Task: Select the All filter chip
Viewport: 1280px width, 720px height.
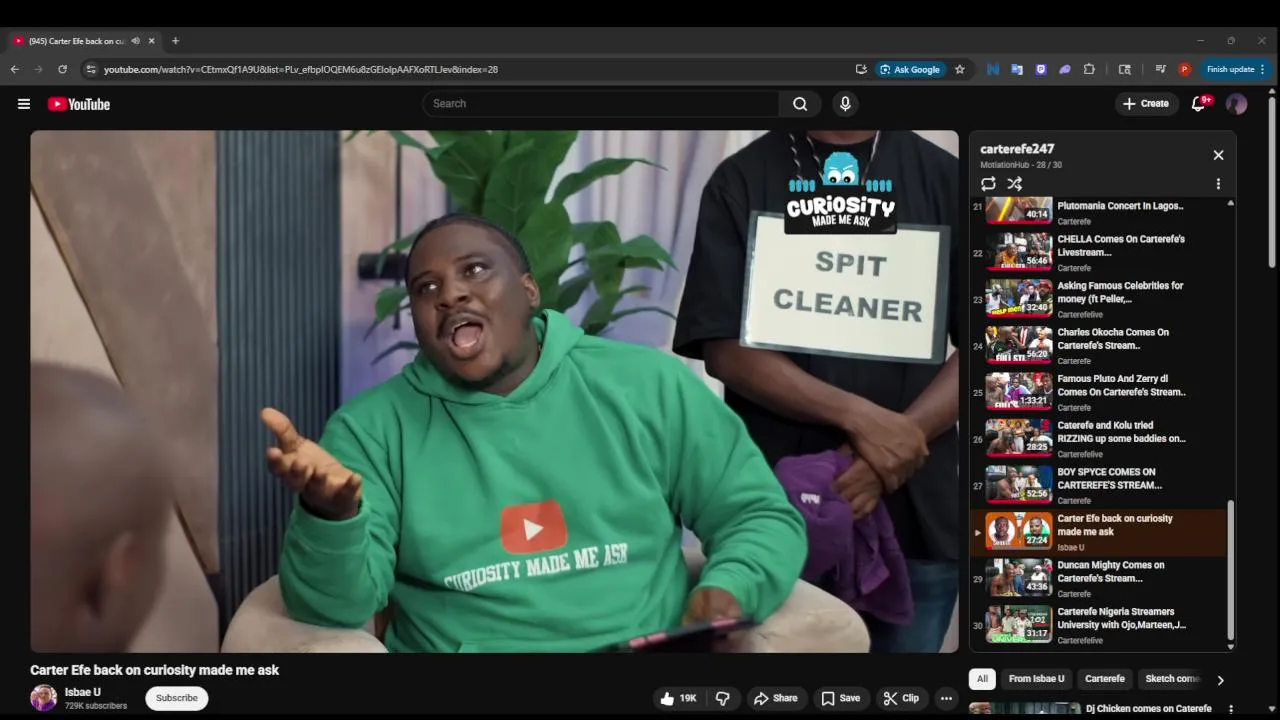Action: tap(982, 679)
